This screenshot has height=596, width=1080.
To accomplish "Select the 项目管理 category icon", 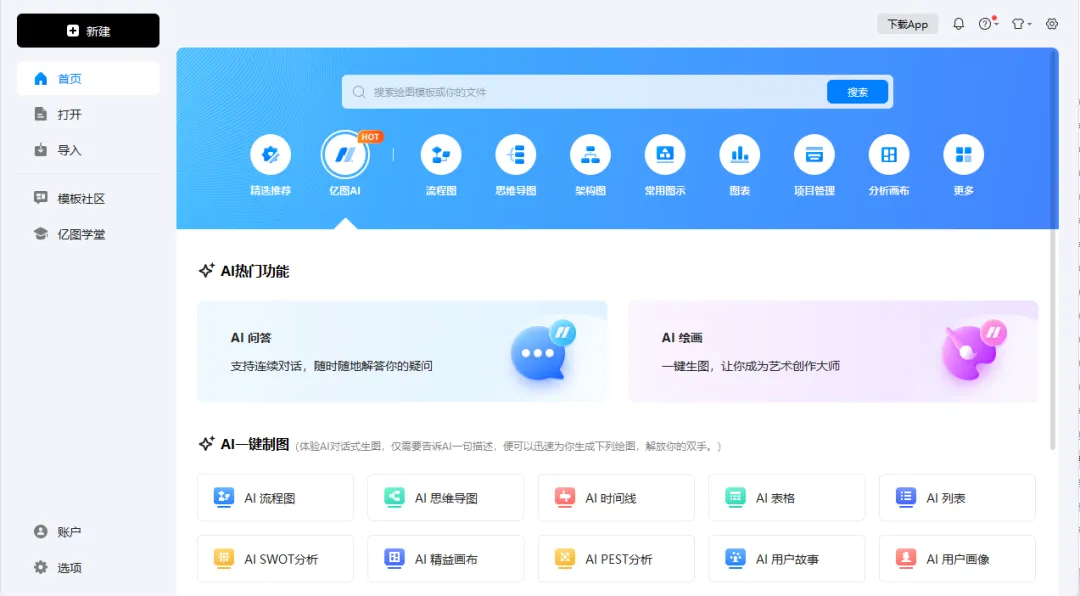I will click(814, 154).
